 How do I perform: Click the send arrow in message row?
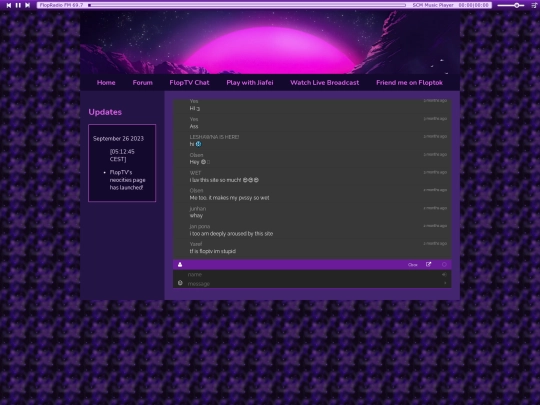pos(445,283)
